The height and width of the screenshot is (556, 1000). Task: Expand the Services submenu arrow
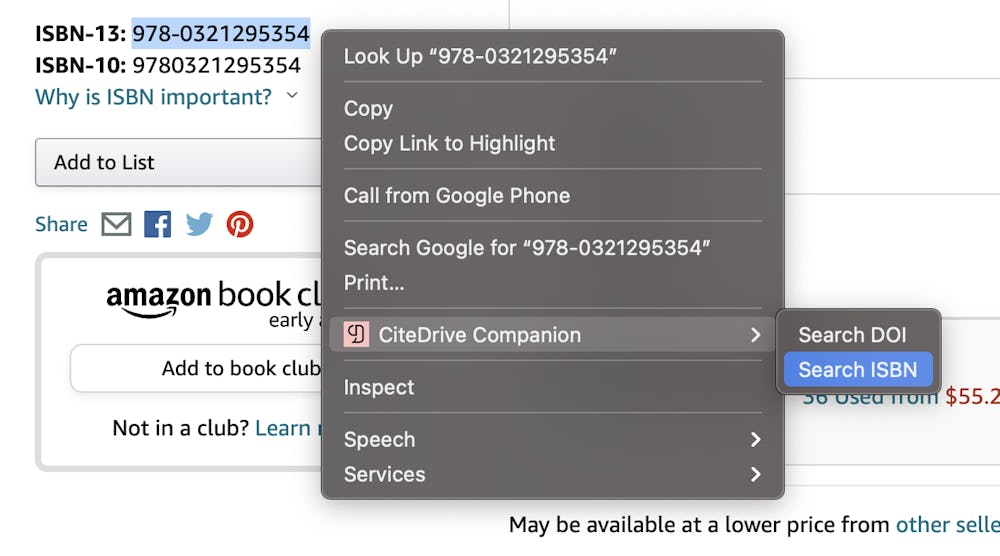pyautogui.click(x=756, y=474)
